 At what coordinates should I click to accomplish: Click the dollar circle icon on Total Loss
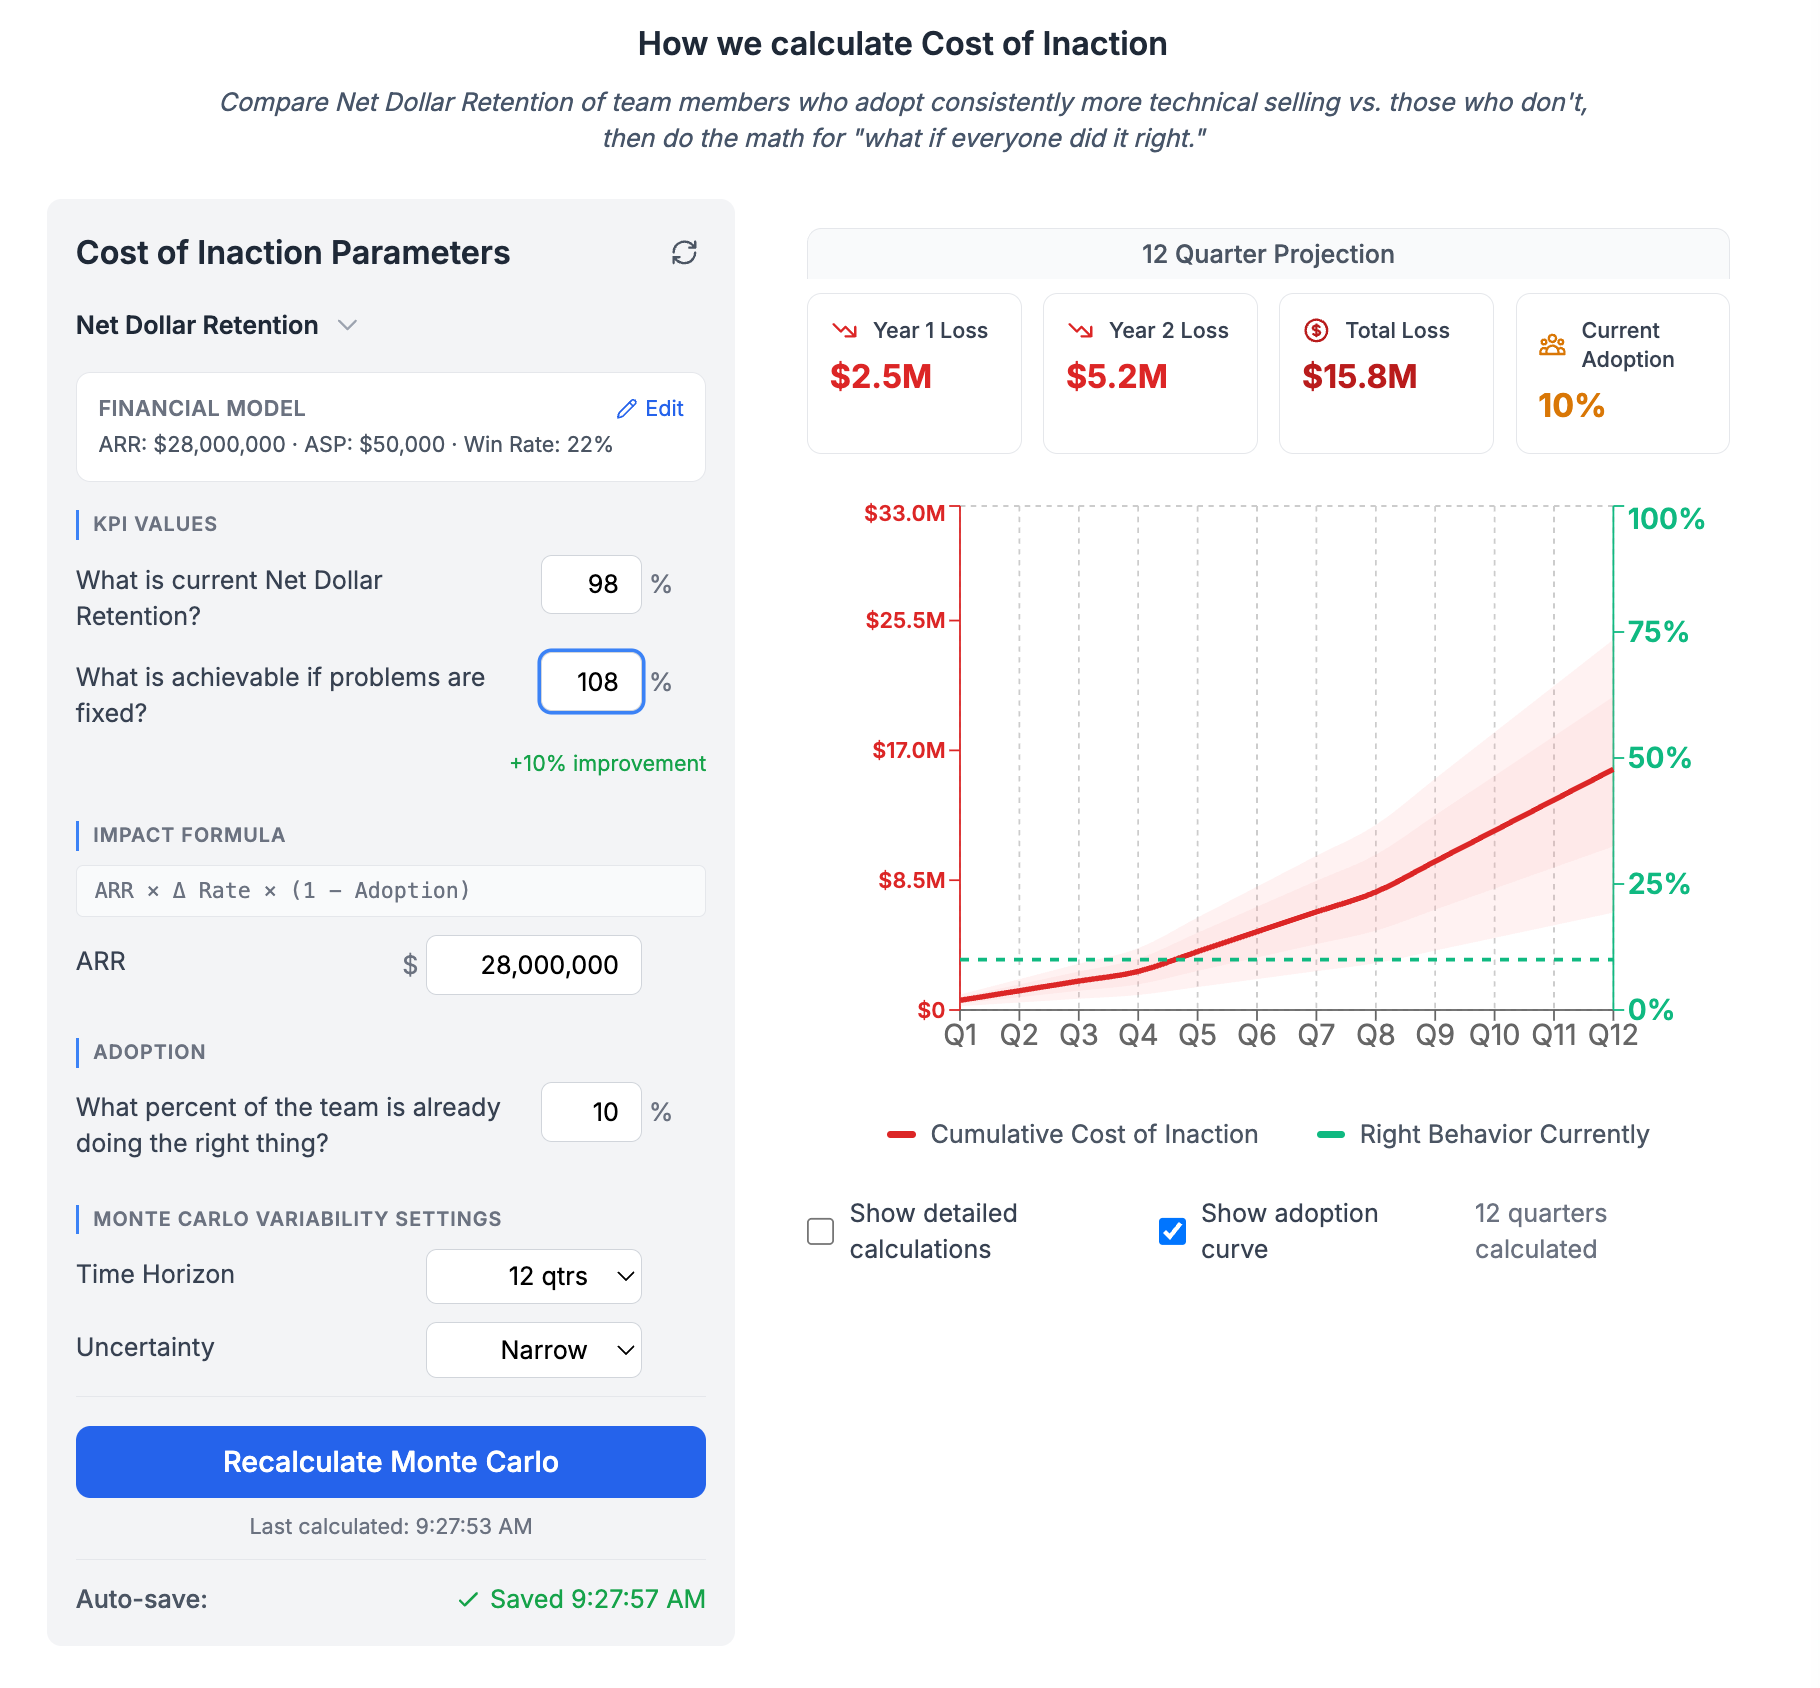(x=1317, y=330)
